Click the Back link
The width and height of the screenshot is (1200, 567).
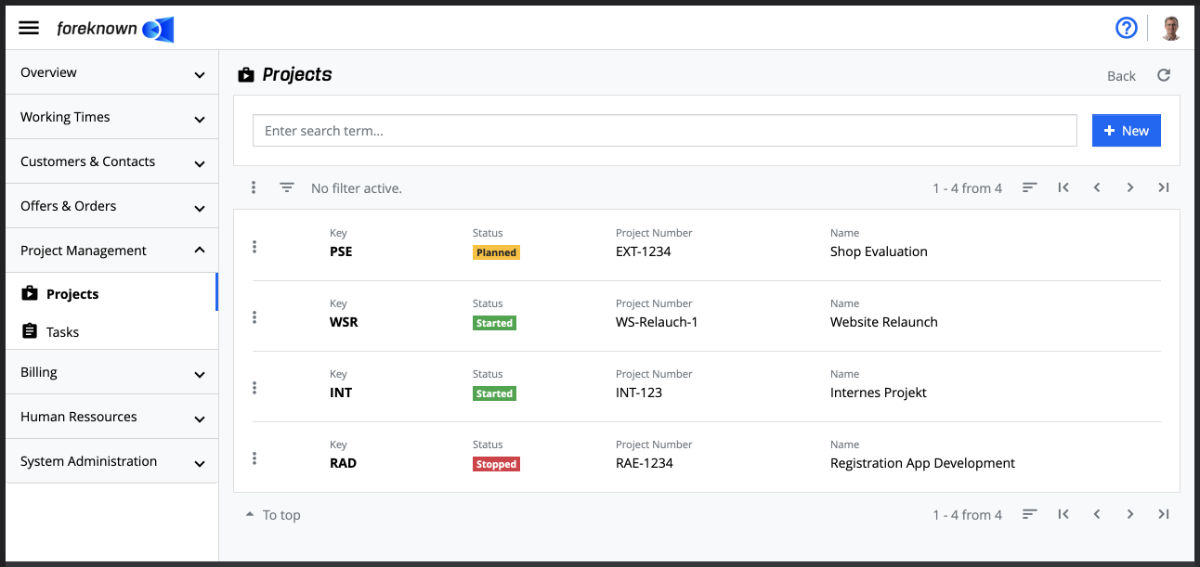click(x=1121, y=76)
